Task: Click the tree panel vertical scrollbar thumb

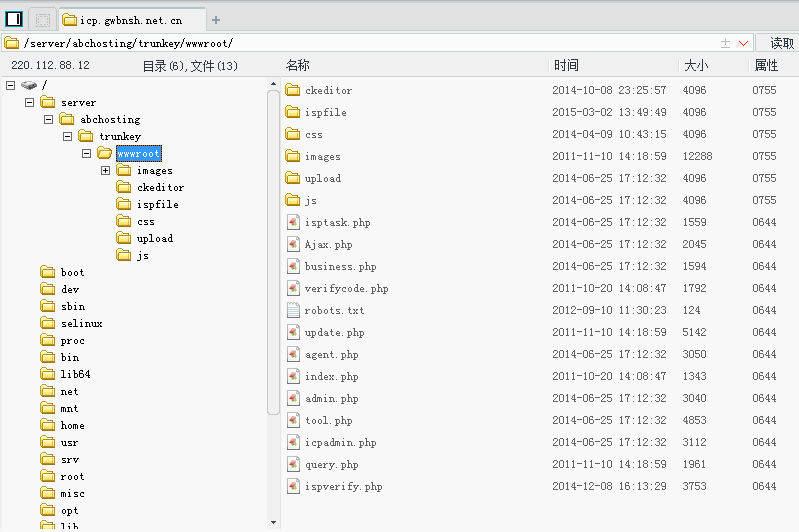Action: [x=274, y=252]
